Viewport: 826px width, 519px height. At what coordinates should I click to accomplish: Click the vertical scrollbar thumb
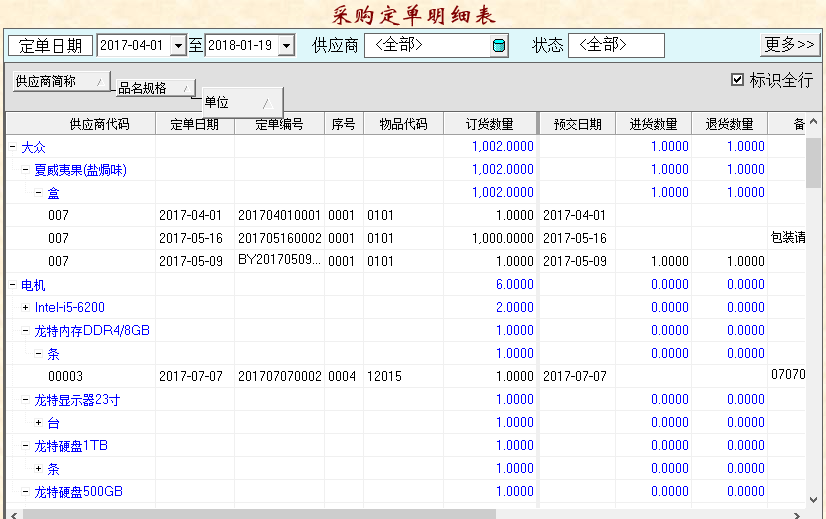[x=813, y=161]
